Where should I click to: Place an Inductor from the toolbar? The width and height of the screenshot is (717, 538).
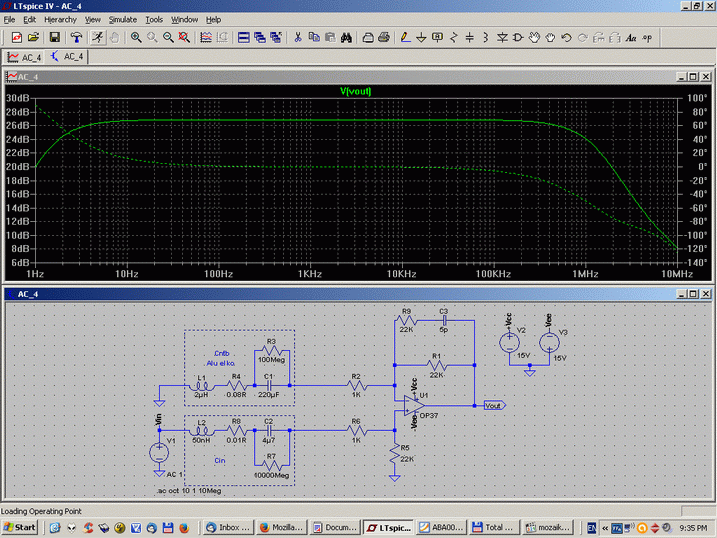486,37
